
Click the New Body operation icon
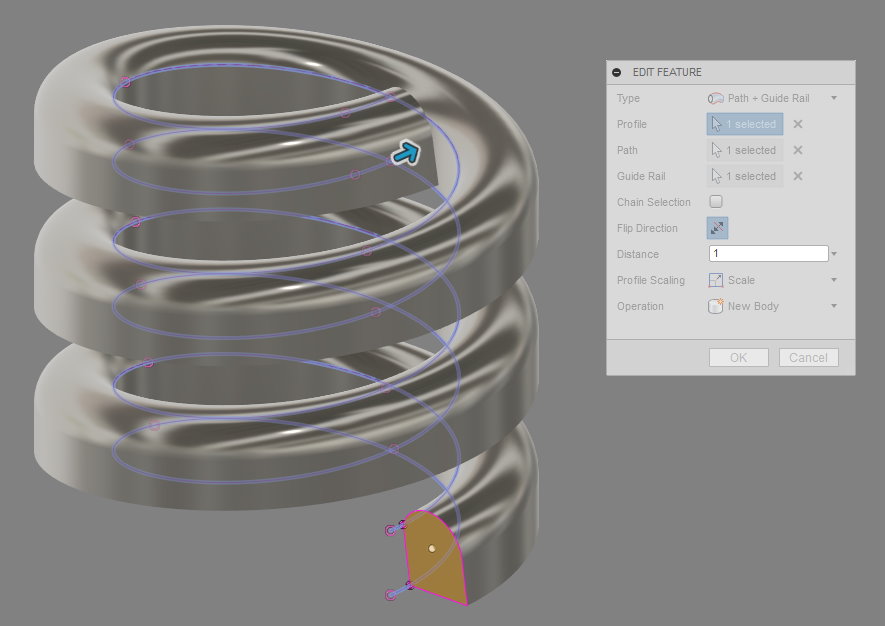coord(715,306)
